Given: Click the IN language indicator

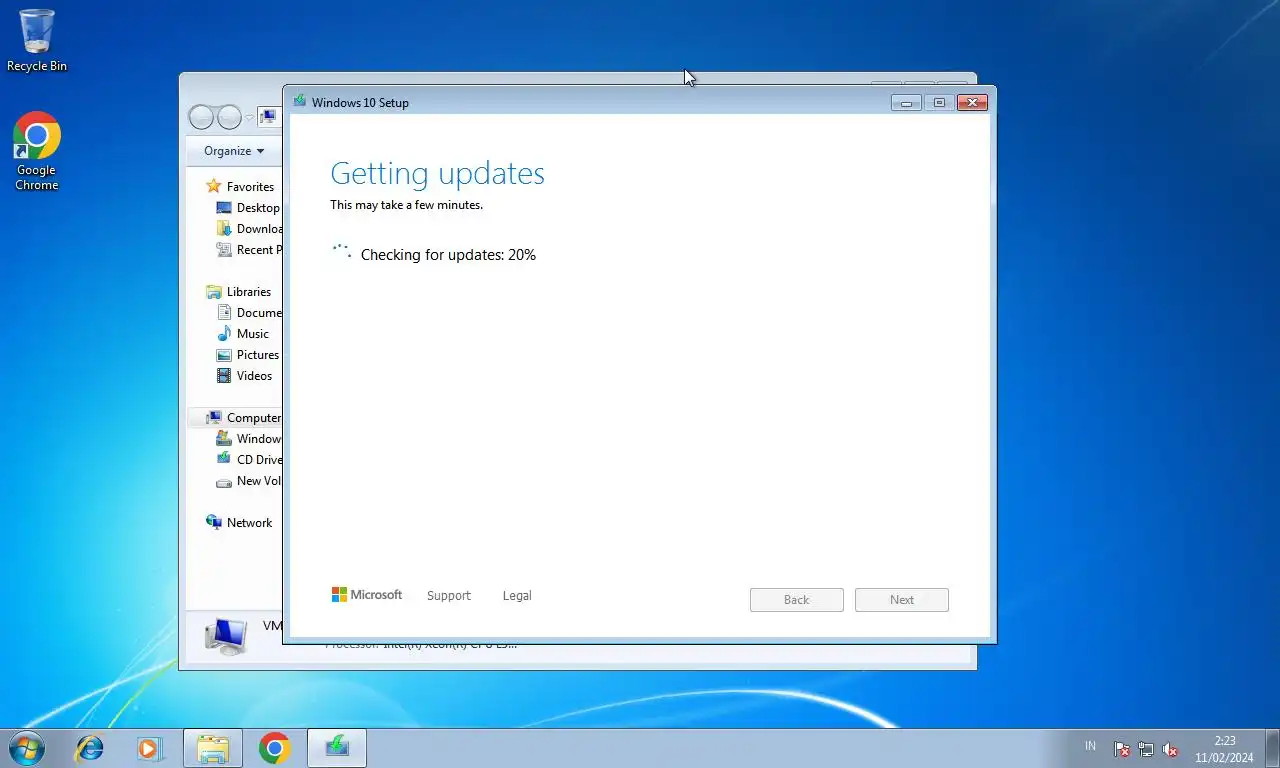Looking at the screenshot, I should pos(1090,746).
